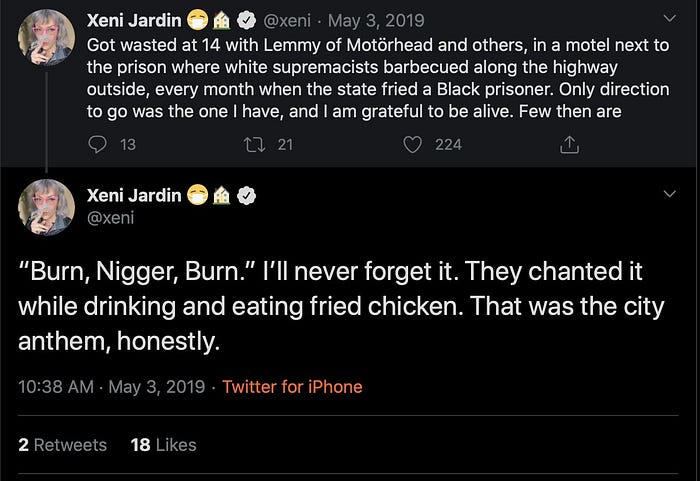Open the Xeni Jardin name on the lower tweet

tap(134, 195)
